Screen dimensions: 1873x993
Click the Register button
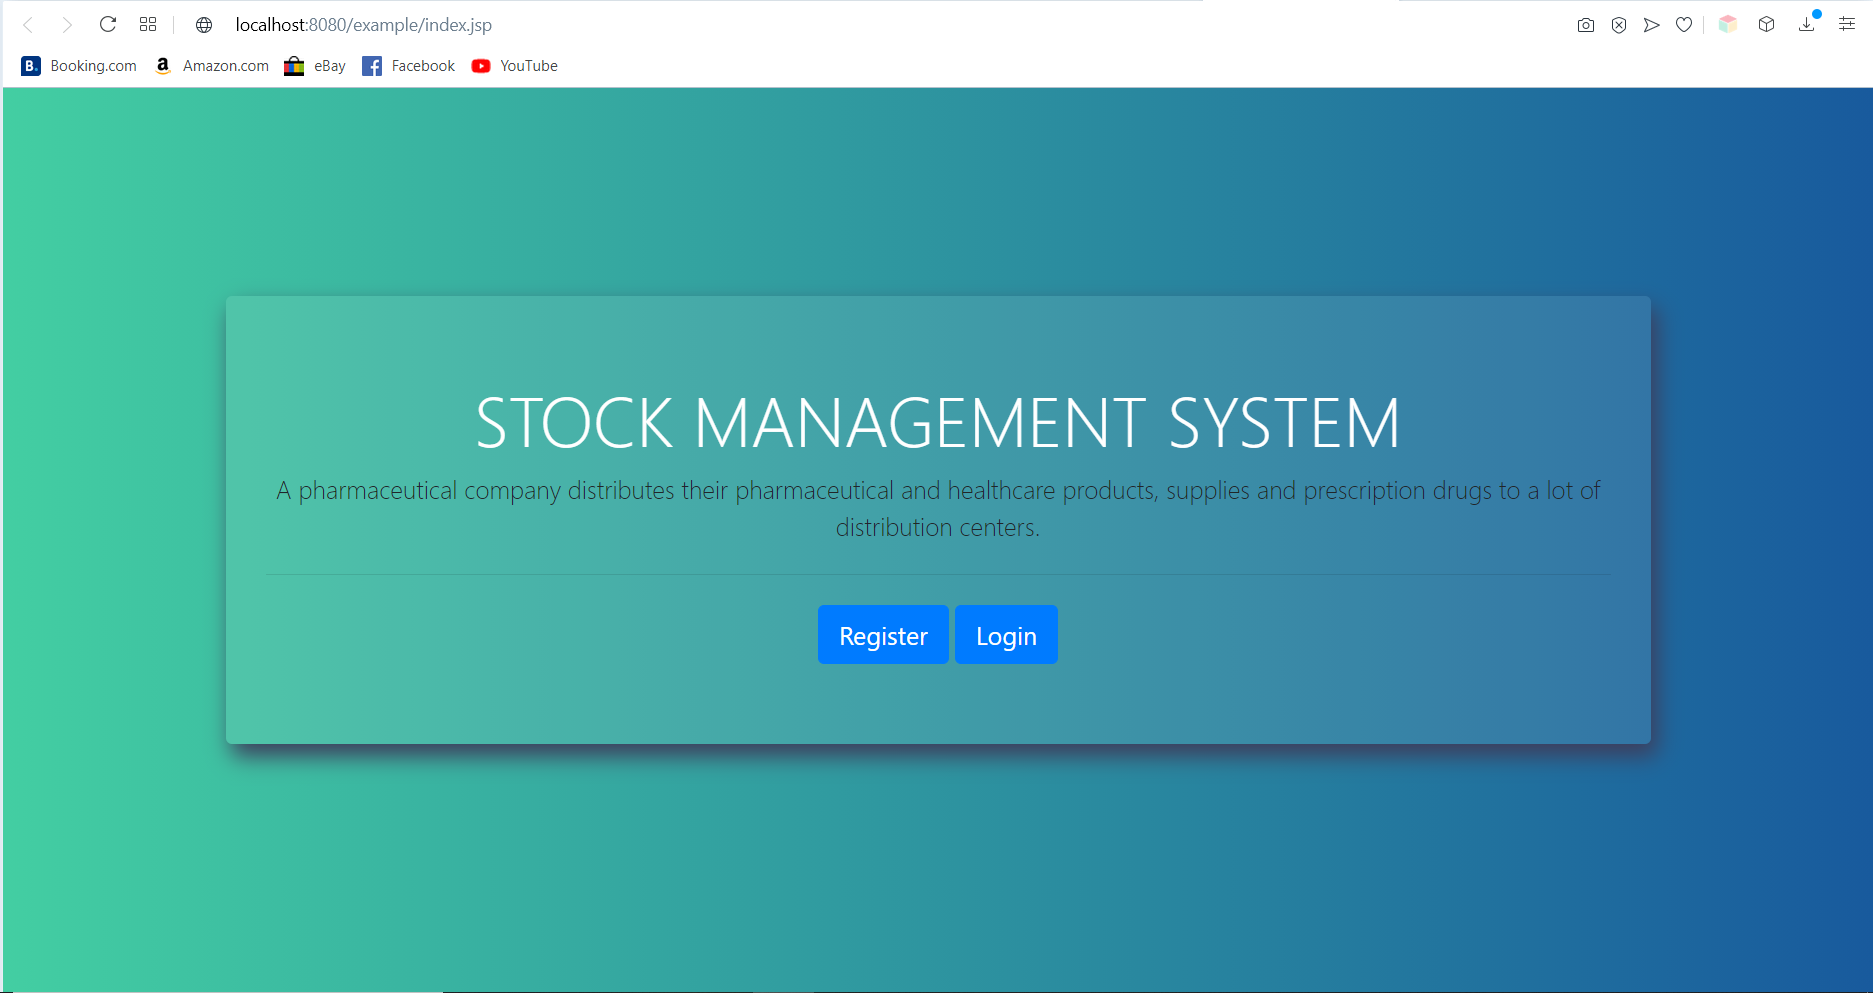(883, 634)
